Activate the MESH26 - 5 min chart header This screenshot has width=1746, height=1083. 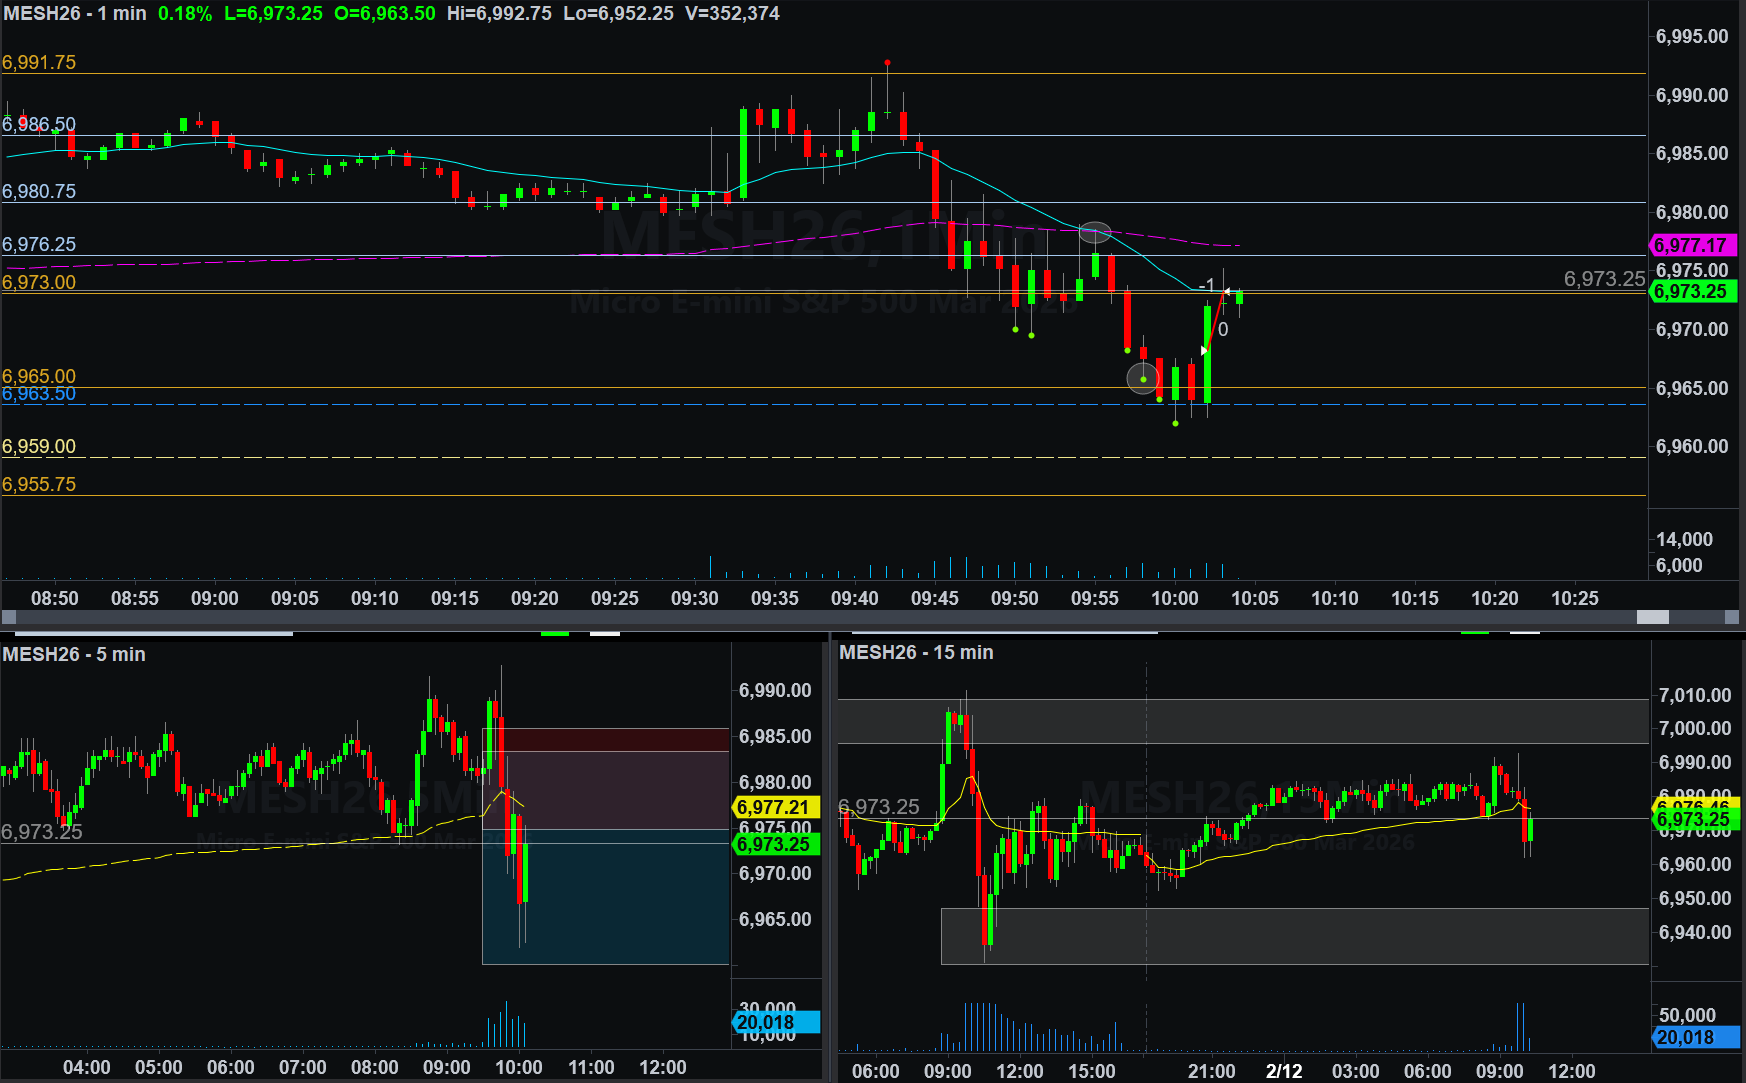point(74,654)
